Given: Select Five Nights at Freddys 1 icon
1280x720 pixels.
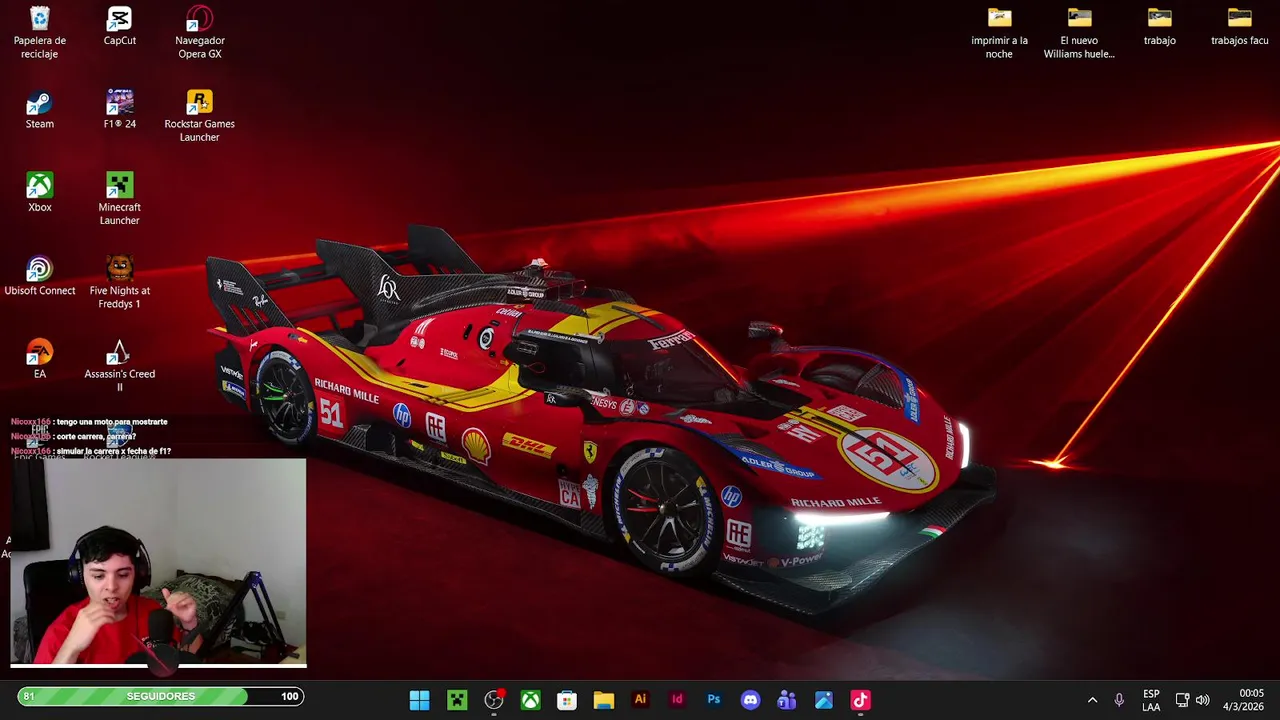Looking at the screenshot, I should [119, 283].
